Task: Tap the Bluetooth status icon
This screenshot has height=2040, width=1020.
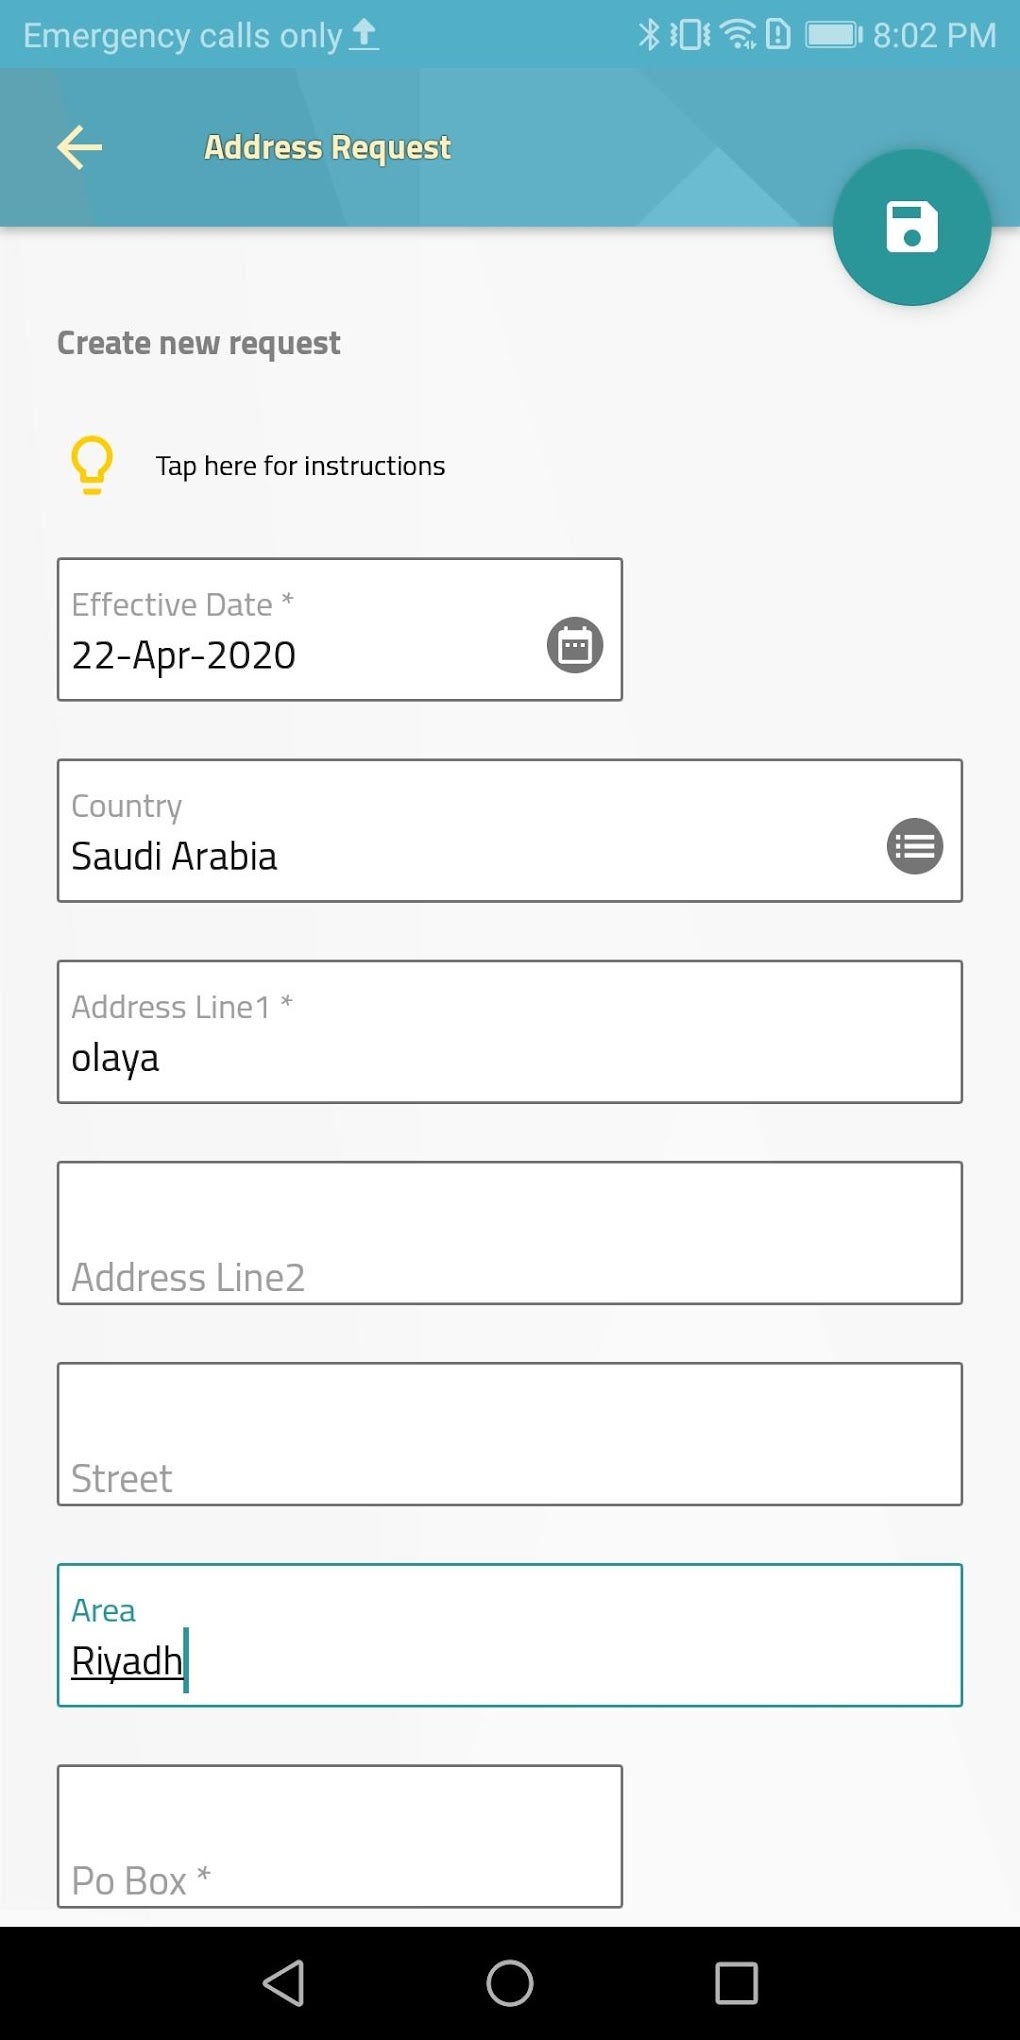Action: pyautogui.click(x=649, y=35)
